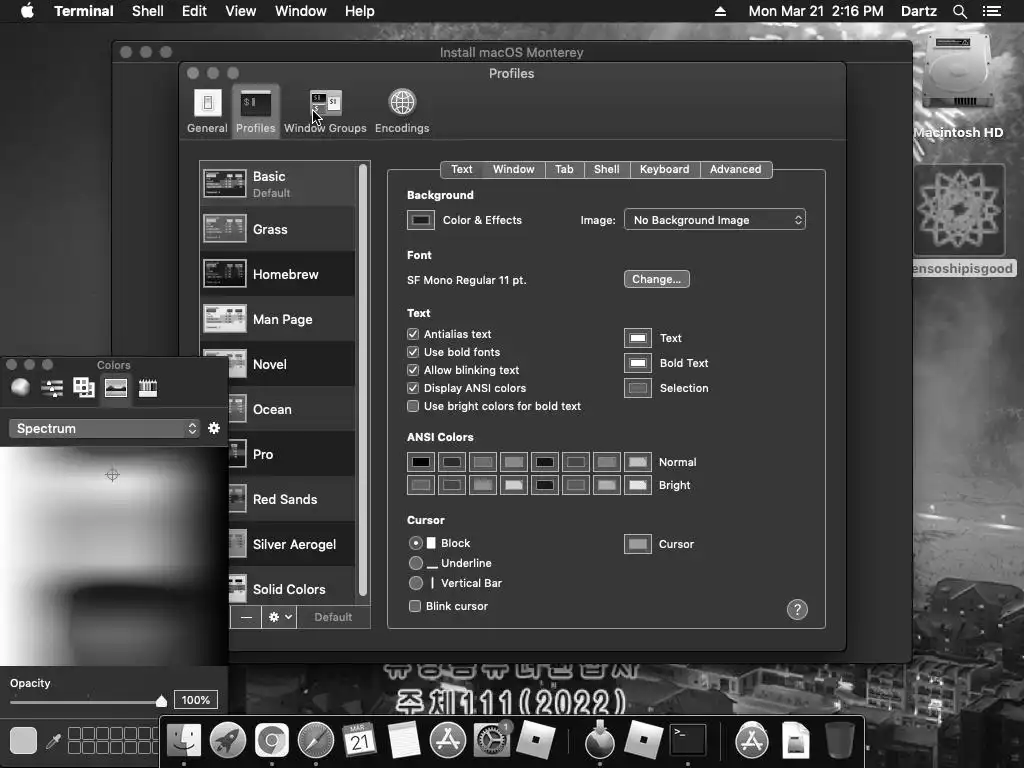
Task: Disable Allow blinking text
Action: click(x=413, y=370)
